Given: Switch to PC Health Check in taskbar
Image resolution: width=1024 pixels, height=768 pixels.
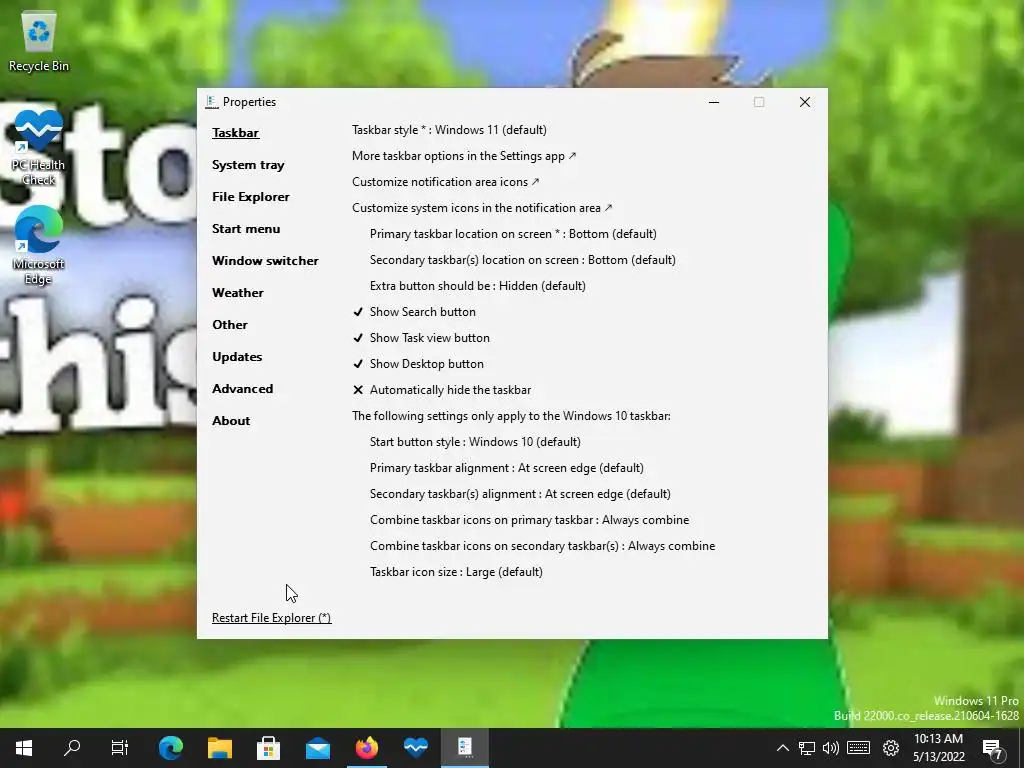Looking at the screenshot, I should 415,748.
